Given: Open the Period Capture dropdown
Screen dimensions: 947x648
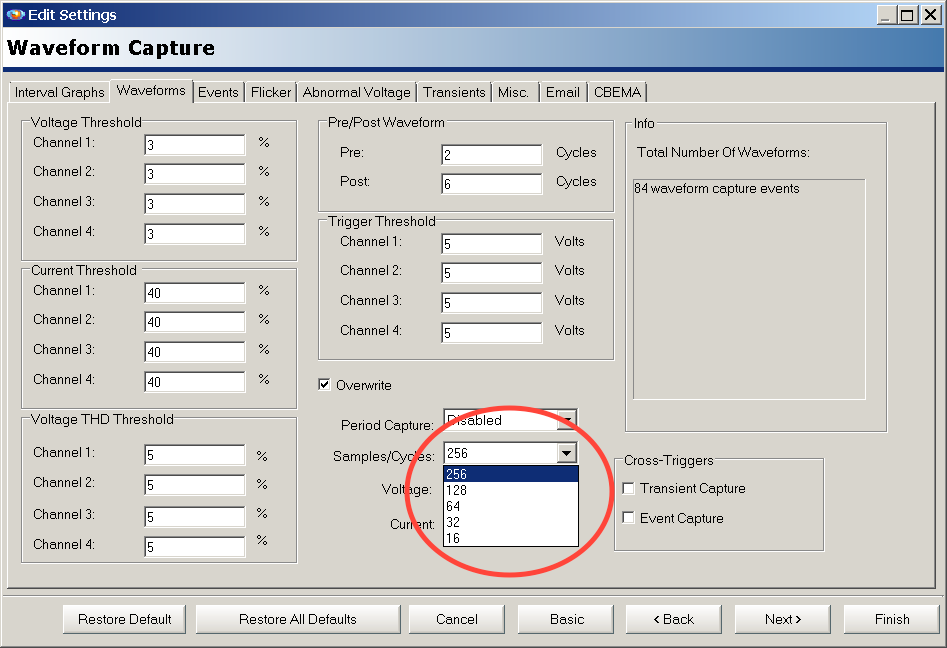Looking at the screenshot, I should (567, 419).
